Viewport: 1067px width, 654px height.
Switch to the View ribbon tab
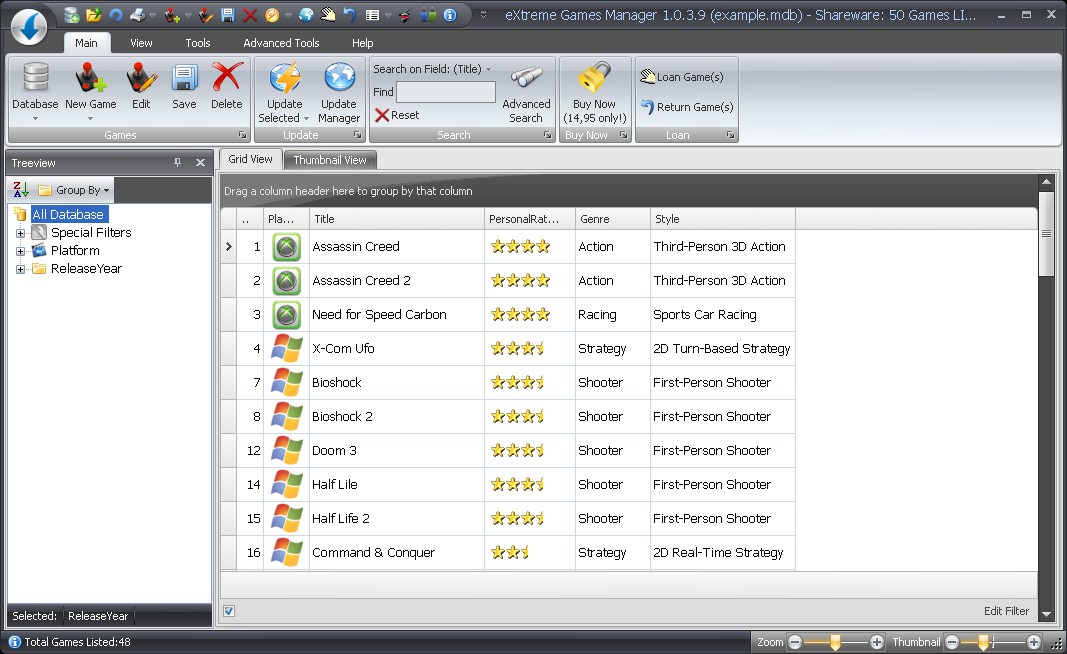point(141,43)
